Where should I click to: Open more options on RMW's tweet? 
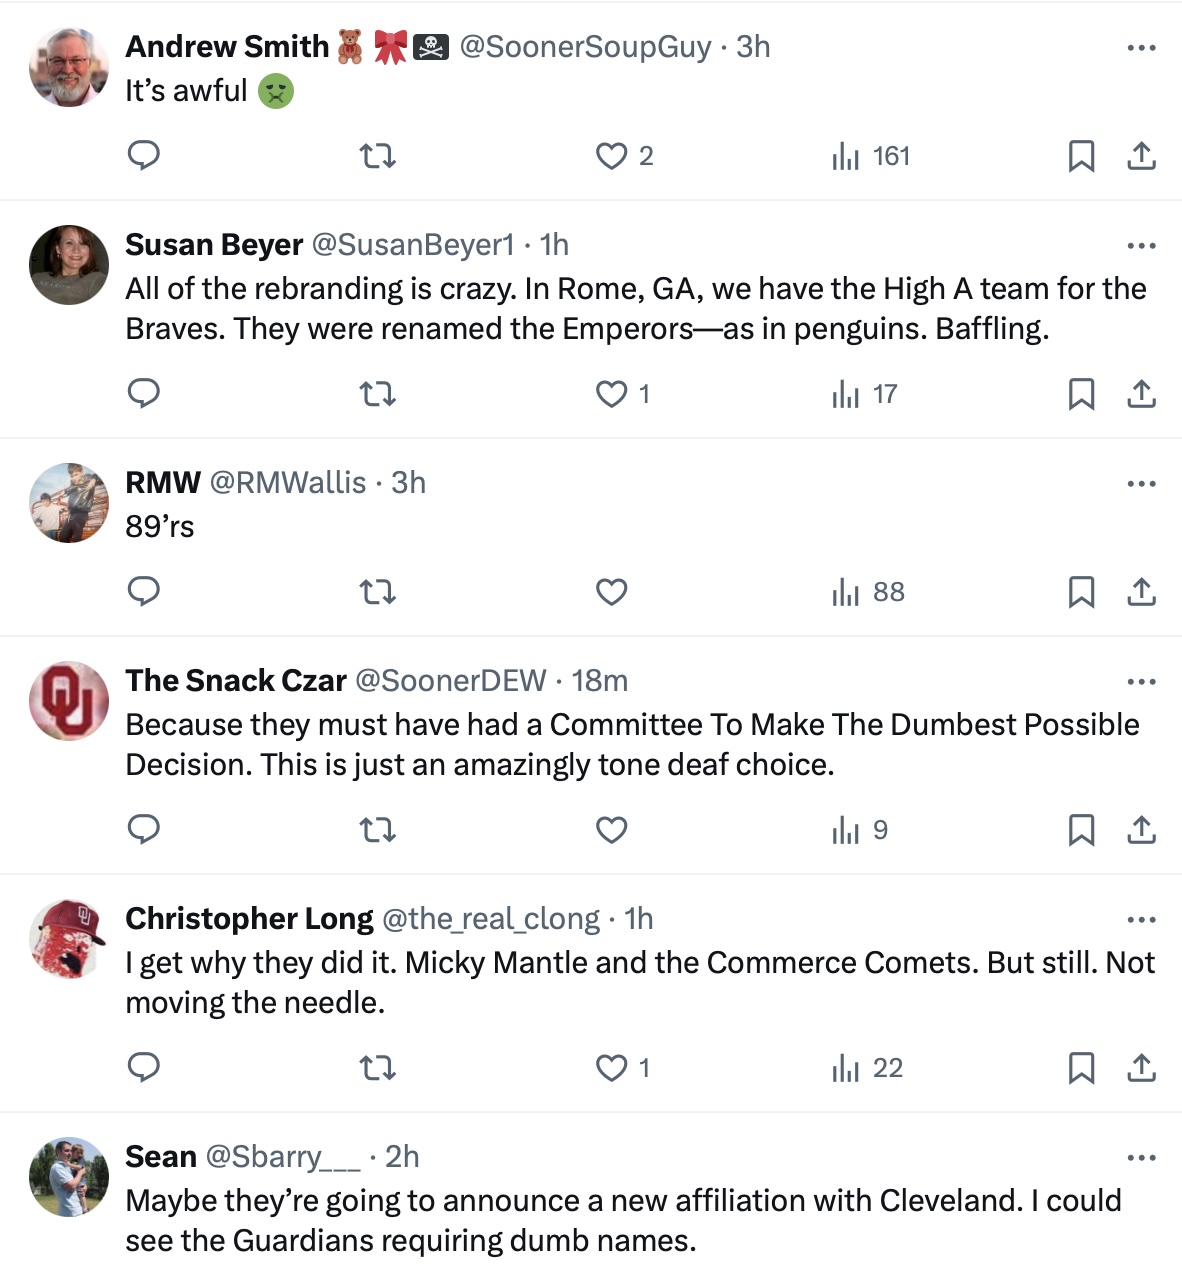(1141, 484)
